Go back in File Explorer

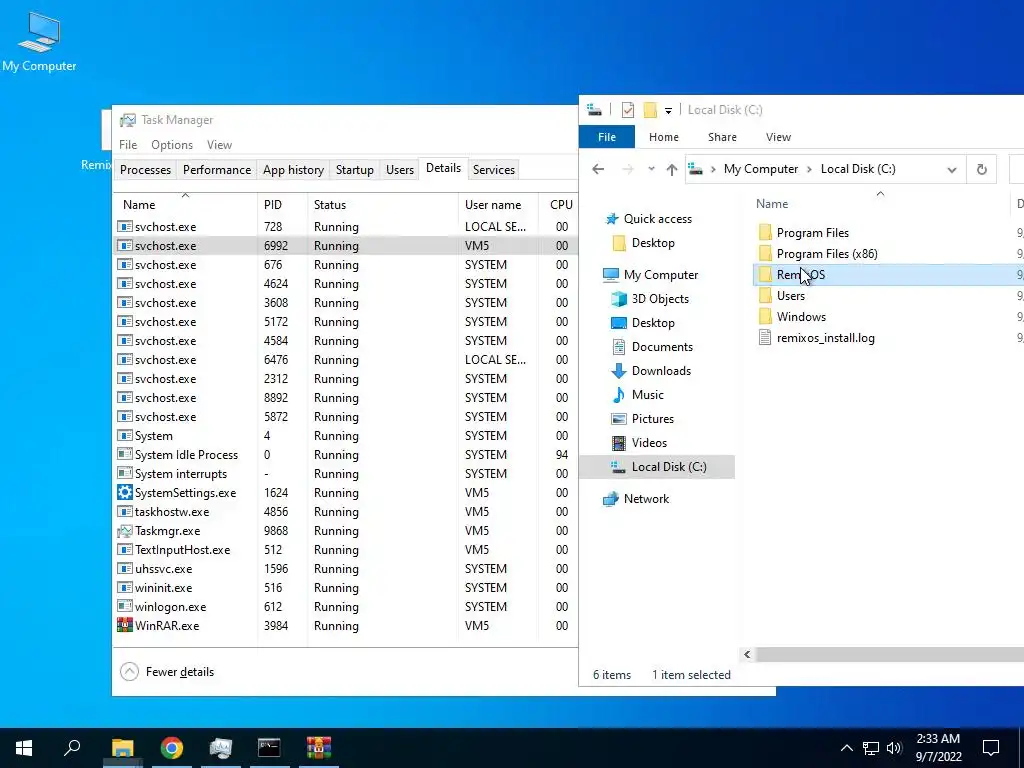point(598,169)
